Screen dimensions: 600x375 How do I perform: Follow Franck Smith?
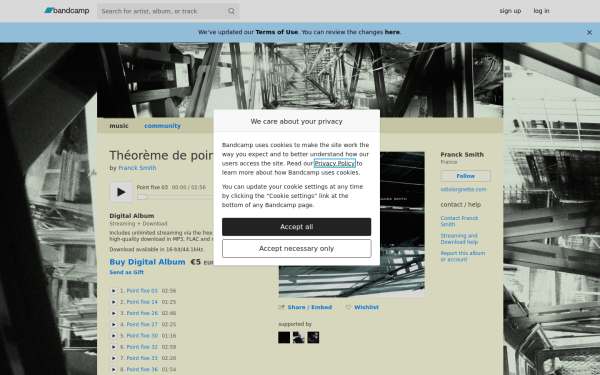coord(465,176)
